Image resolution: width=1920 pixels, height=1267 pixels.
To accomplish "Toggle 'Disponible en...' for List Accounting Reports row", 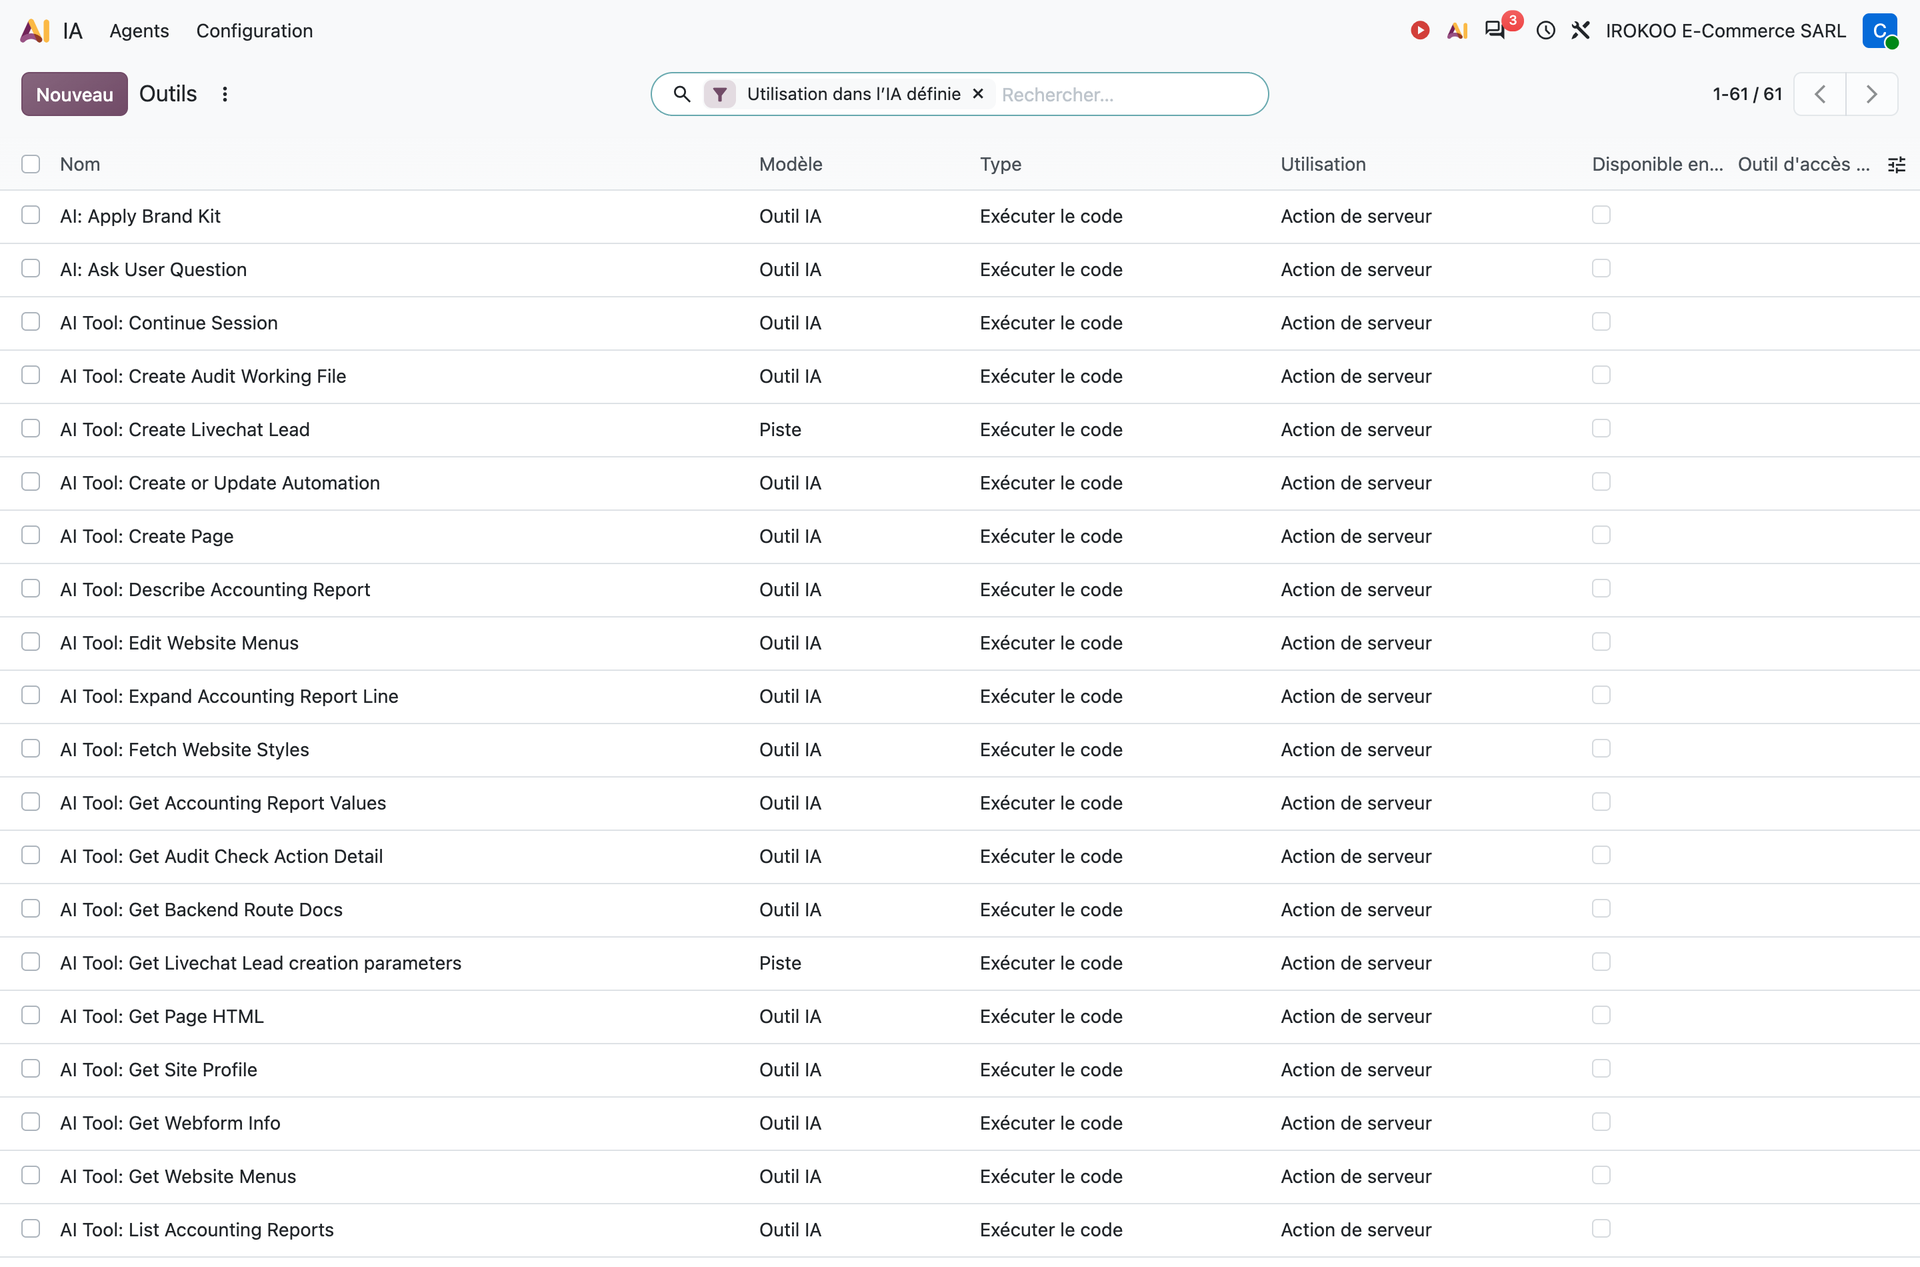I will click(1601, 1228).
